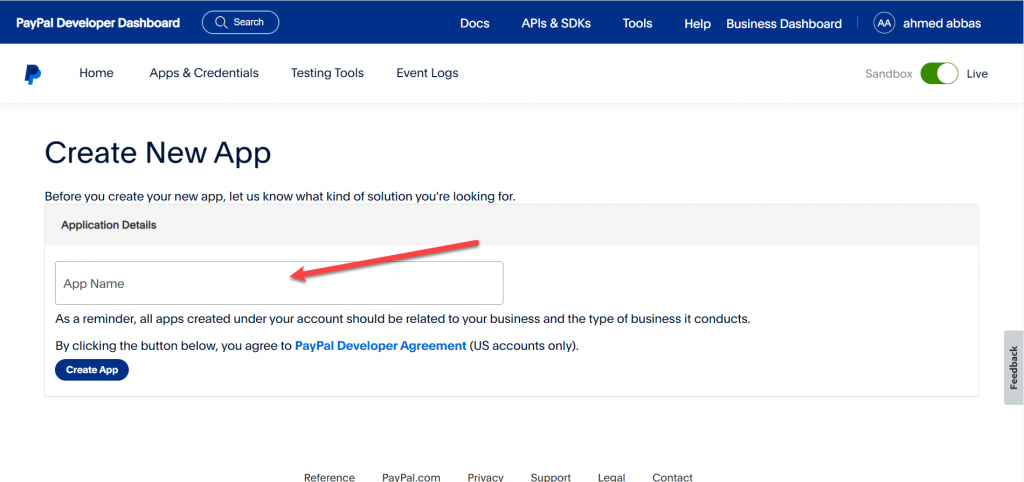Go to Business Dashboard

coord(784,24)
